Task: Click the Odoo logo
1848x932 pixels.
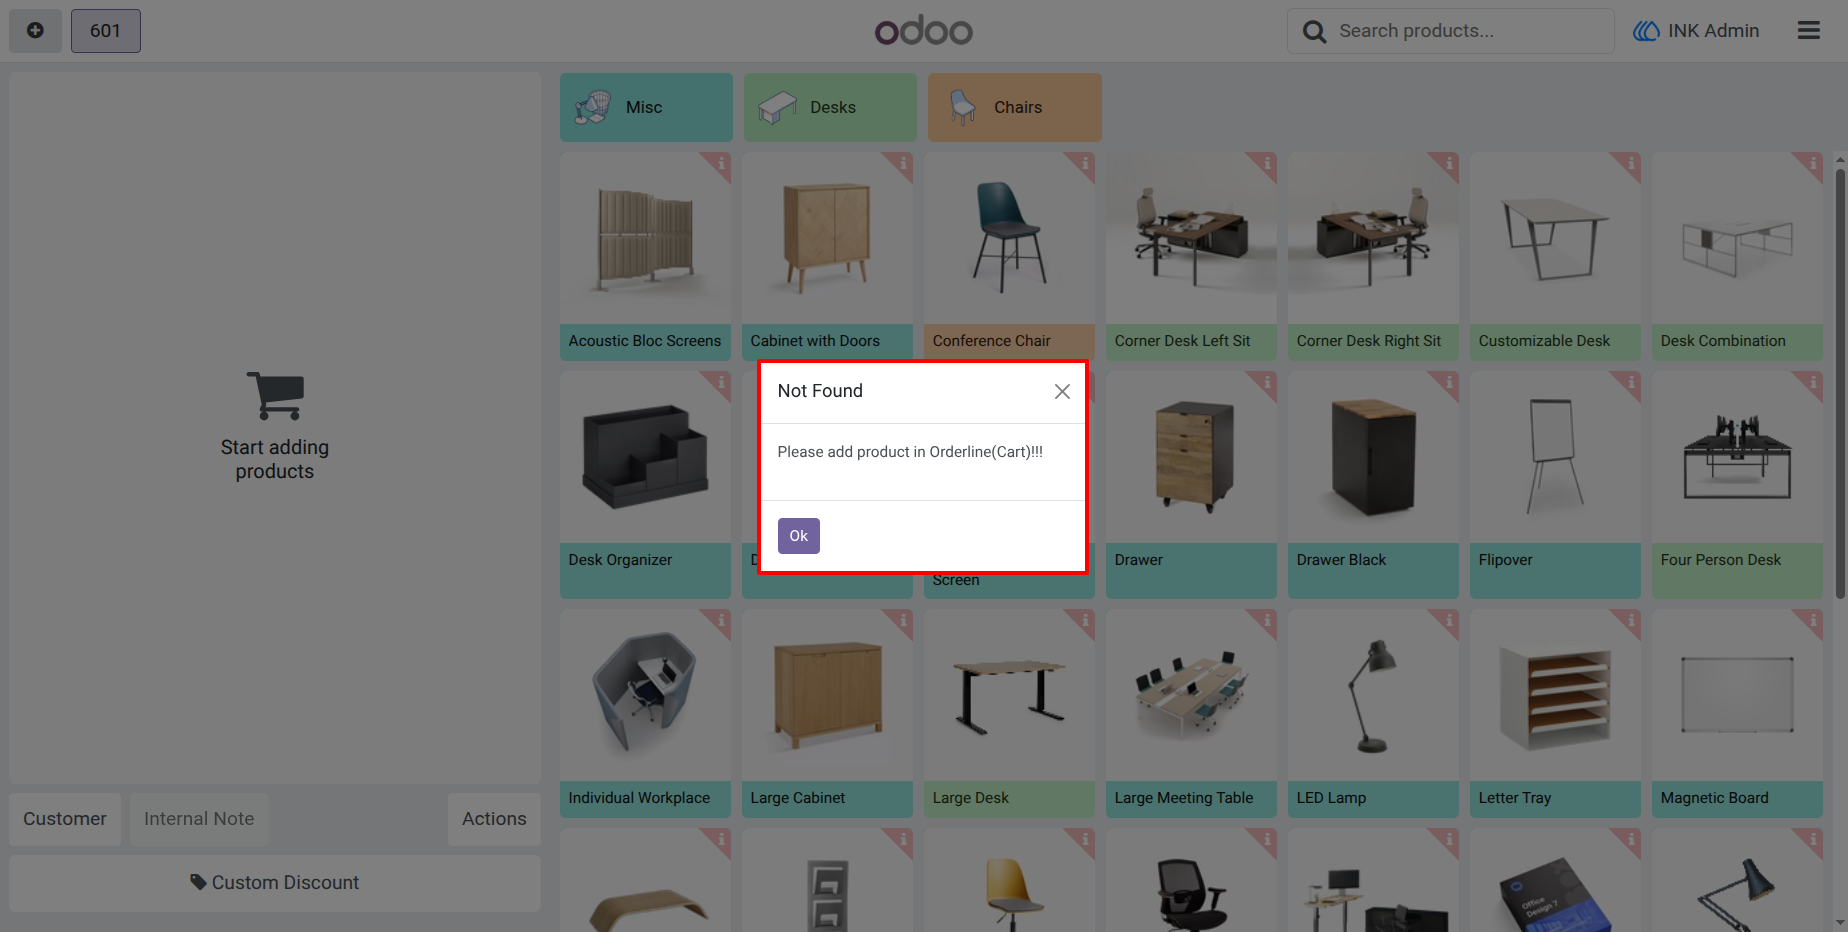Action: [x=924, y=31]
